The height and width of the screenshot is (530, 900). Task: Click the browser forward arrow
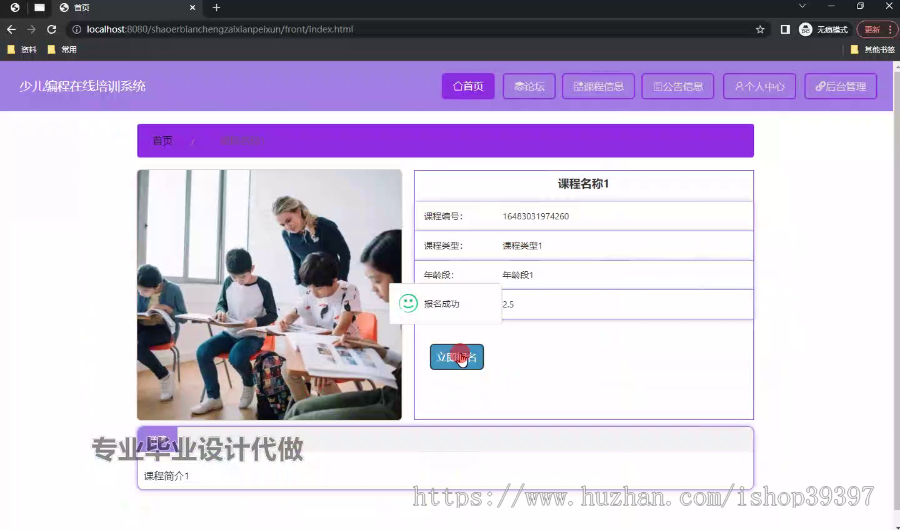click(x=31, y=29)
